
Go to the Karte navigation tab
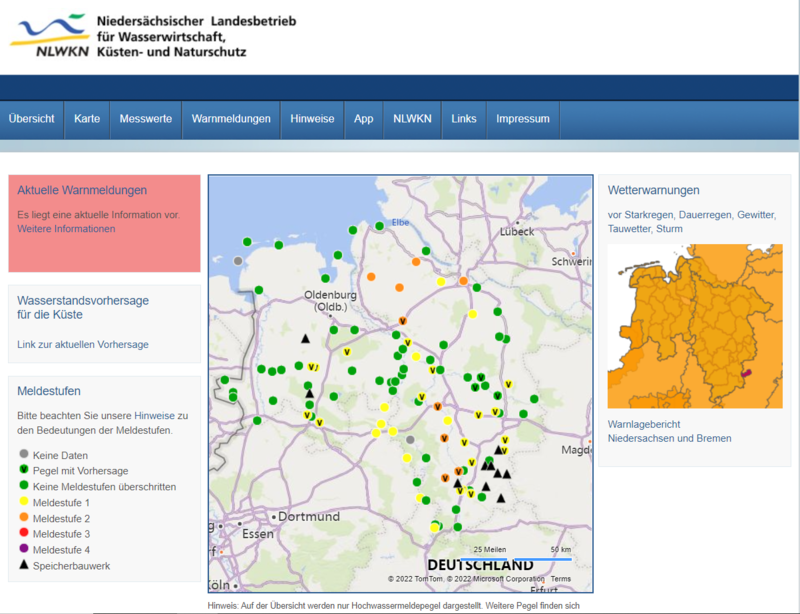[87, 119]
